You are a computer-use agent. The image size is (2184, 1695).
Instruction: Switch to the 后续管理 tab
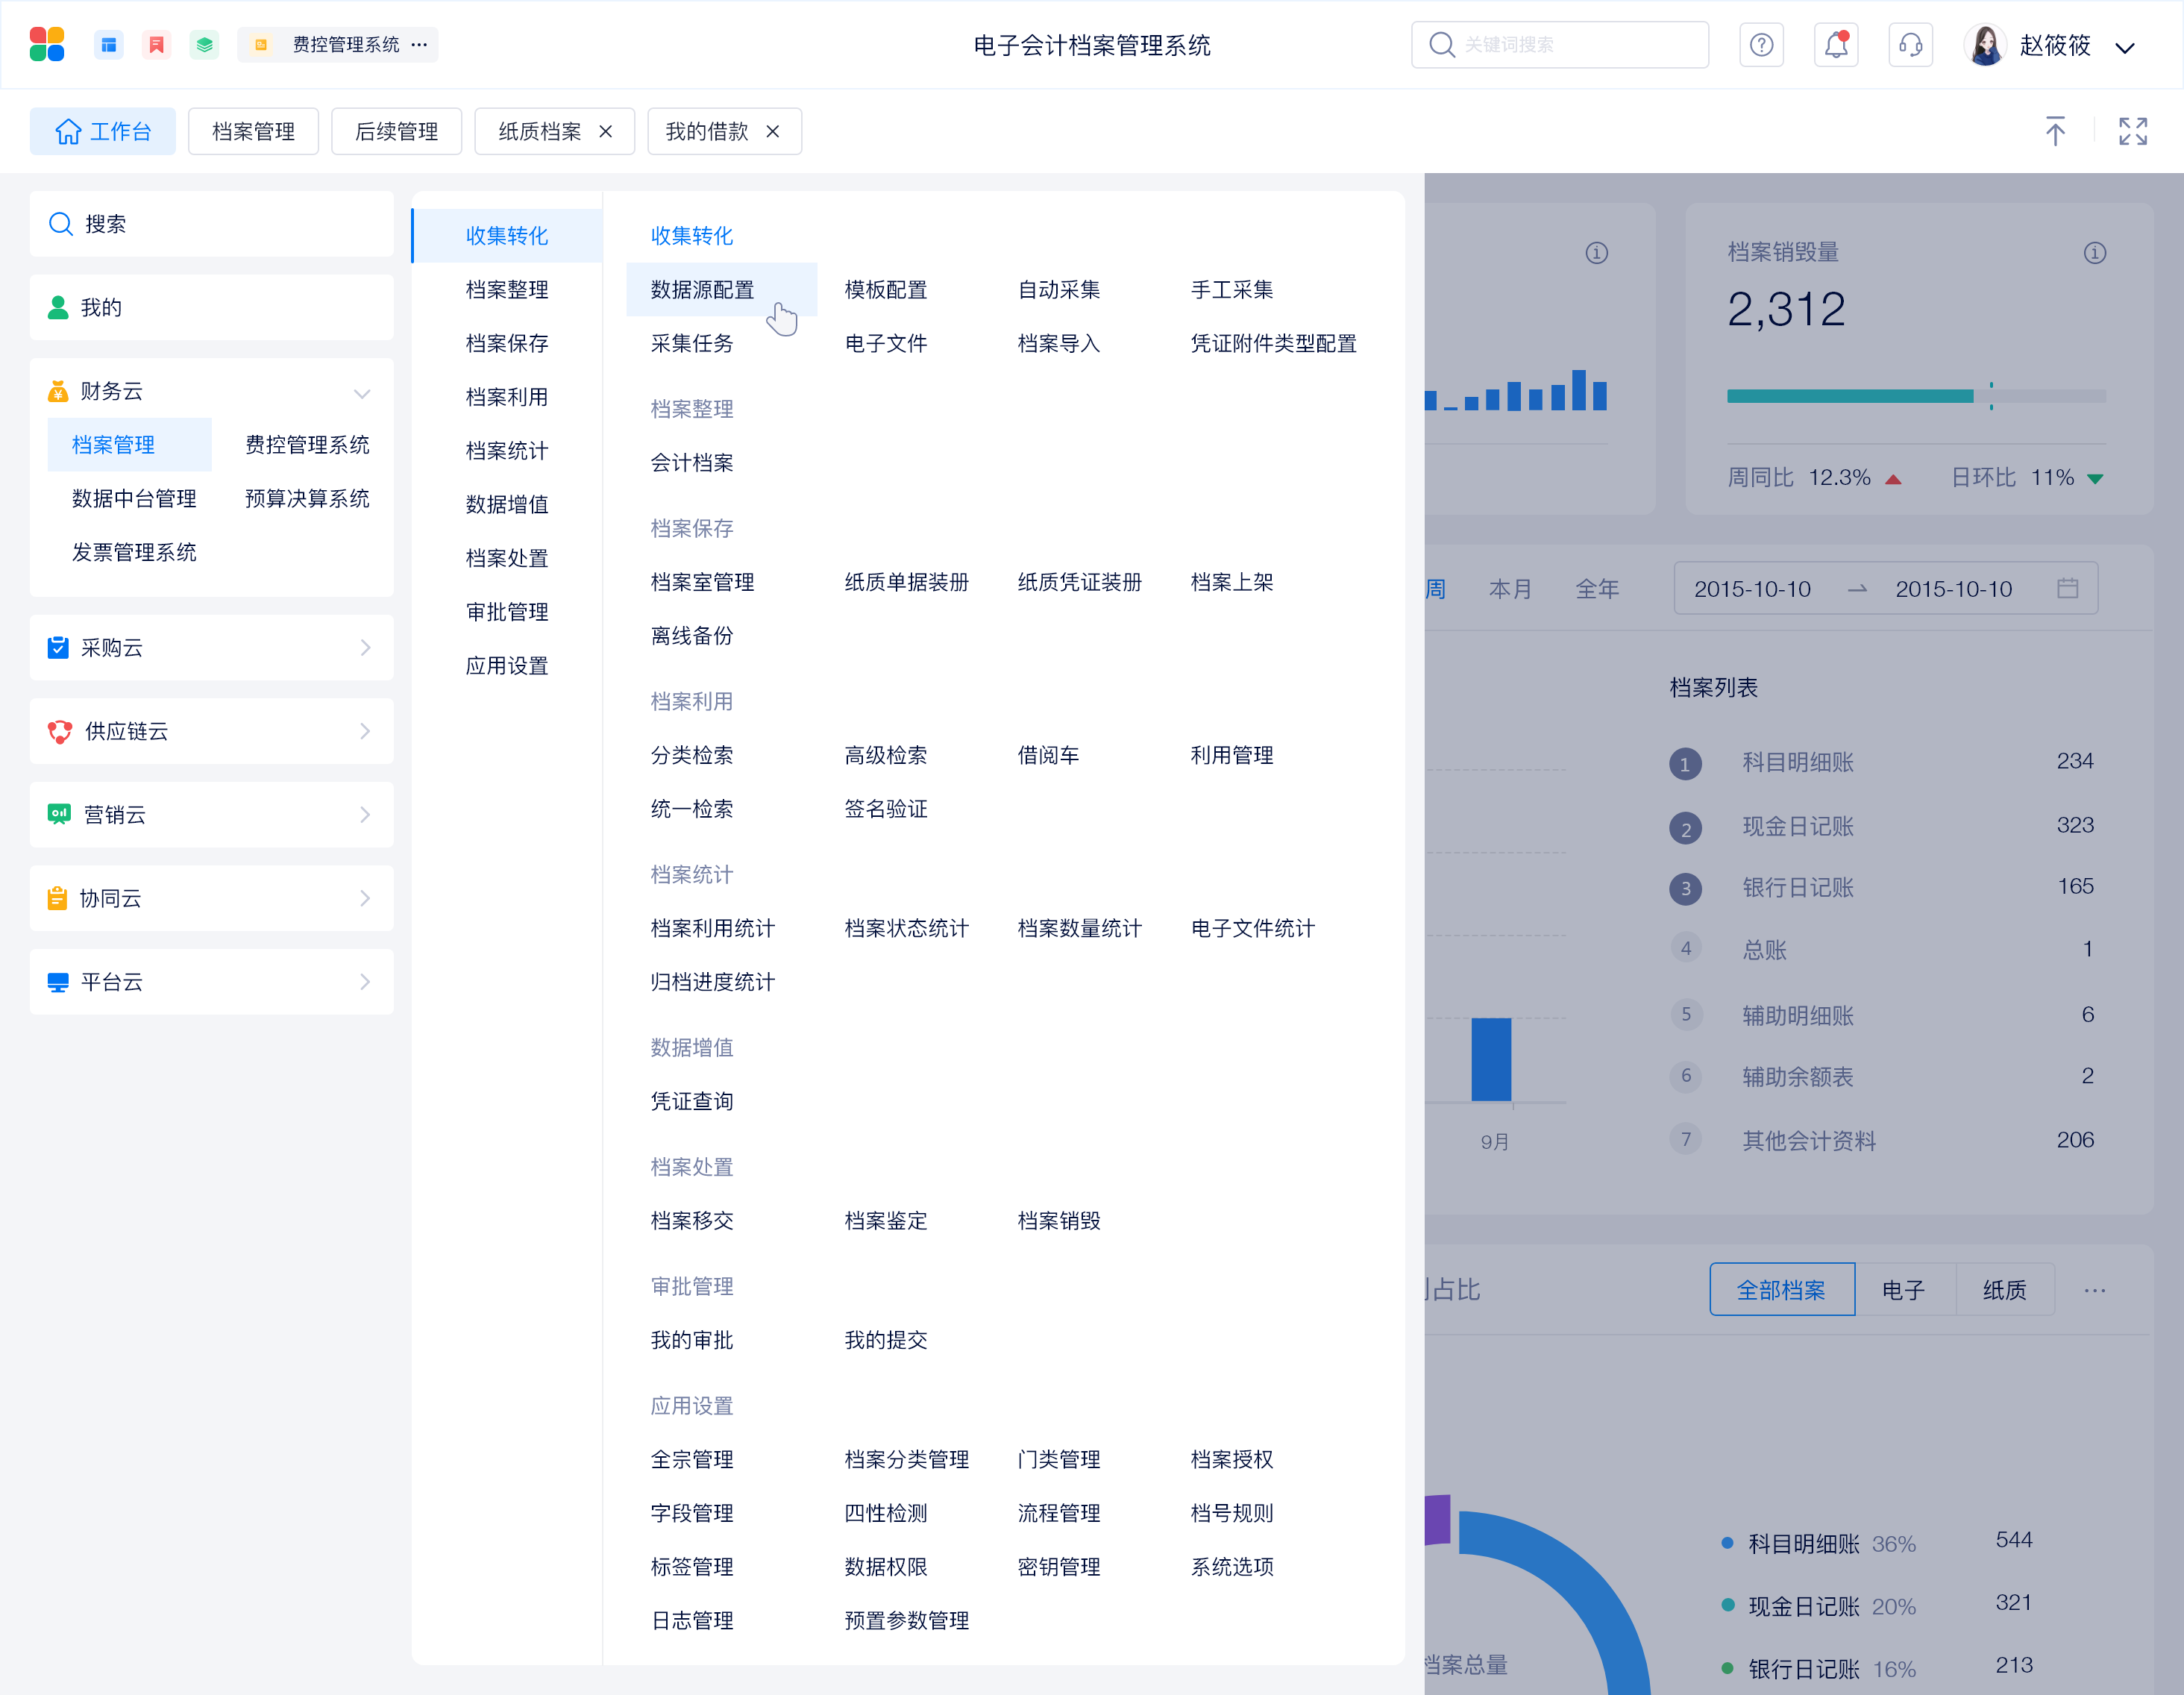coord(396,131)
